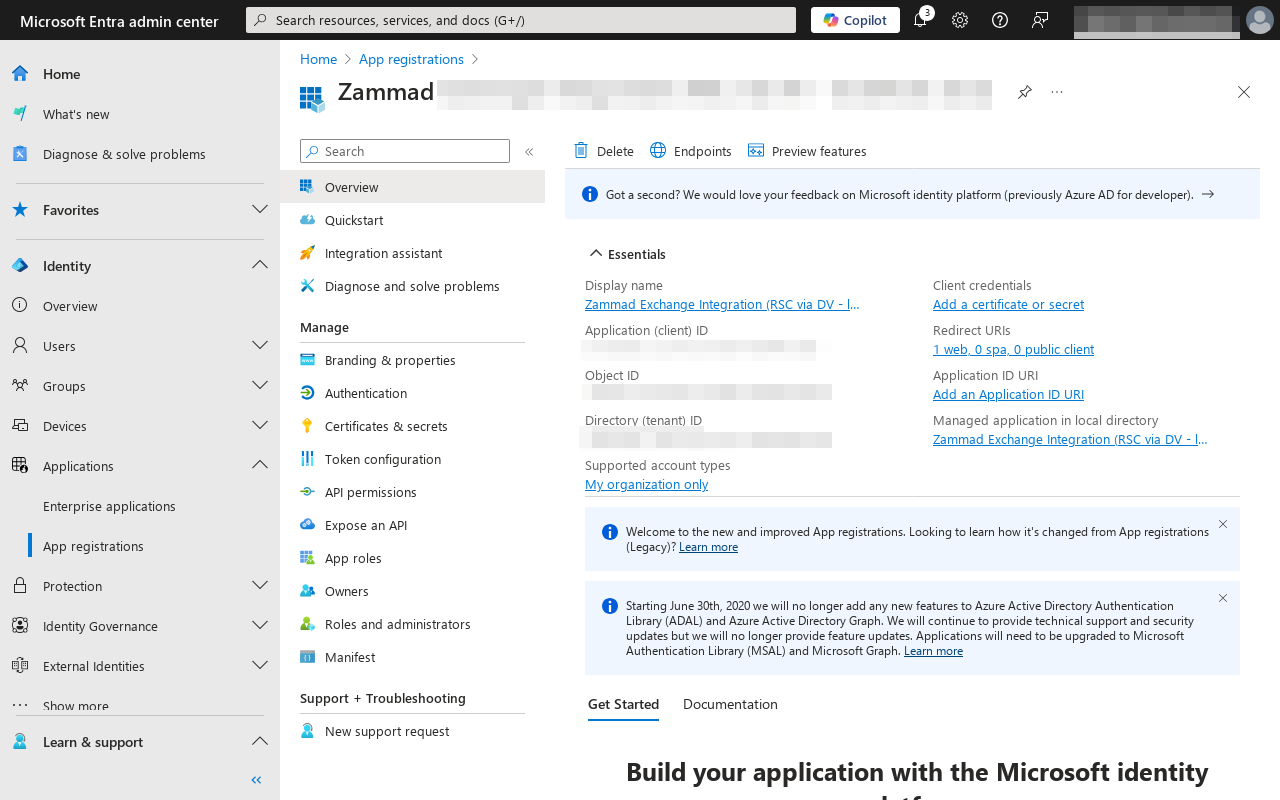Open the Preview features icon
The width and height of the screenshot is (1280, 800).
(x=756, y=151)
